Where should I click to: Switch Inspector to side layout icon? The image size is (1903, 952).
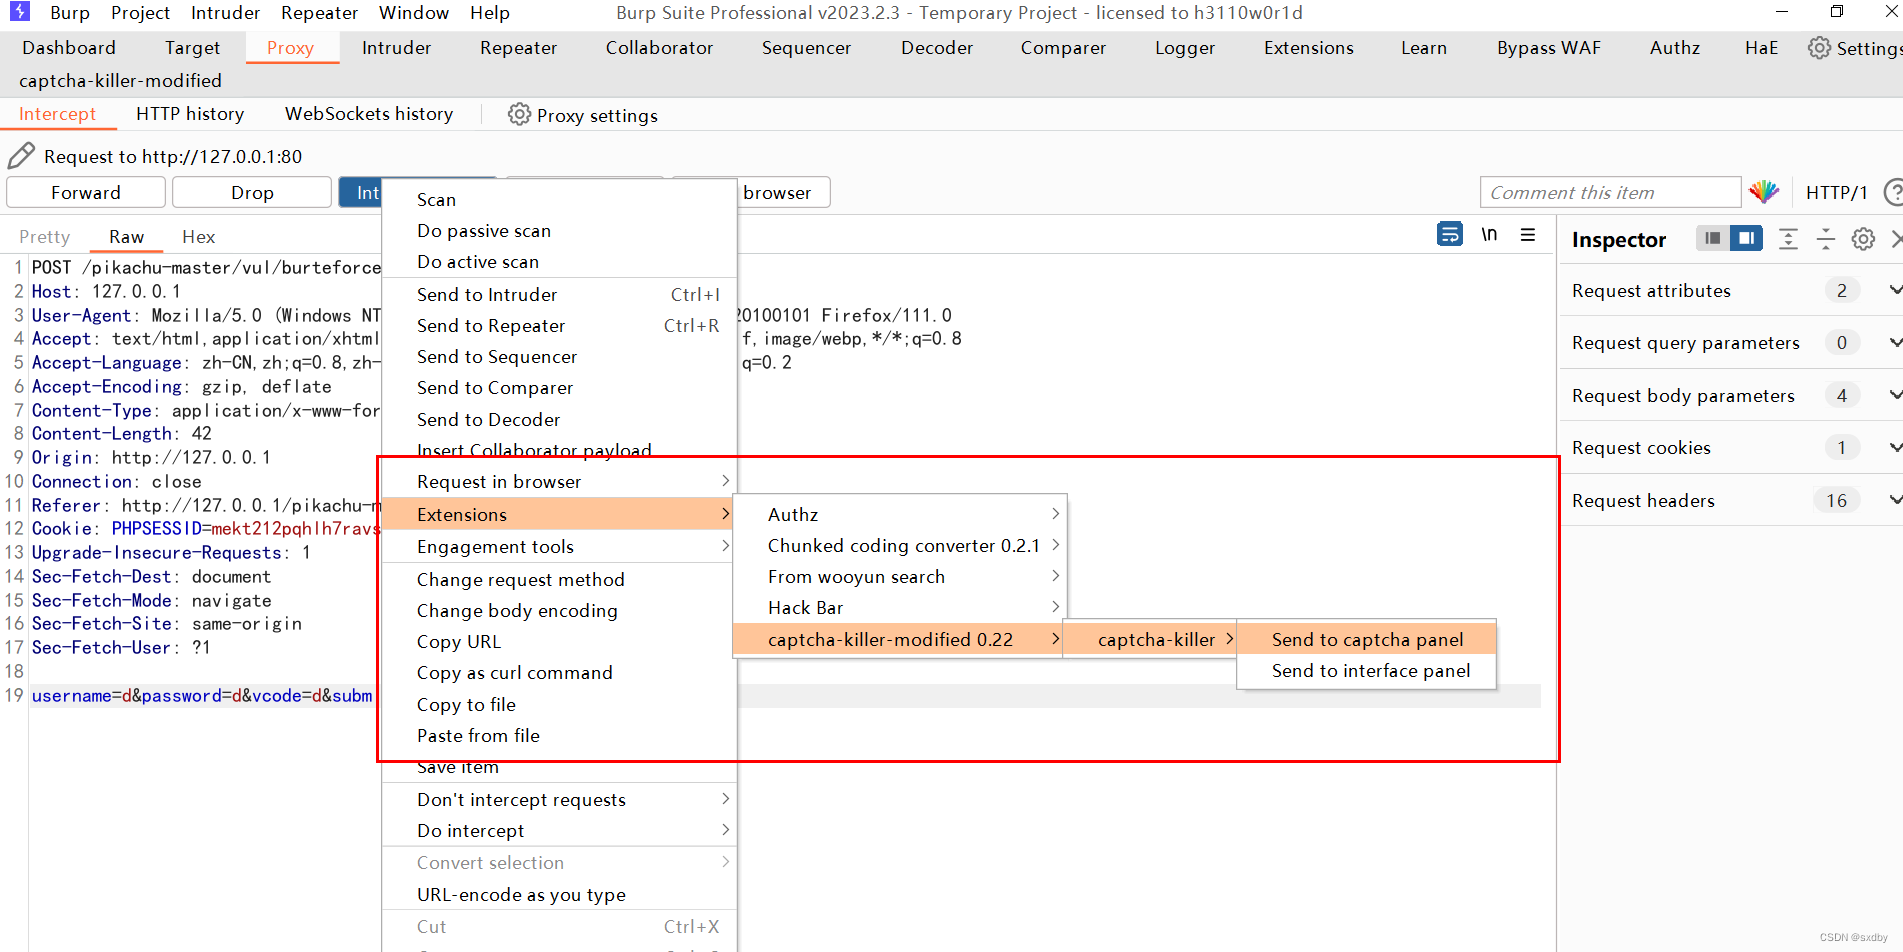1746,238
